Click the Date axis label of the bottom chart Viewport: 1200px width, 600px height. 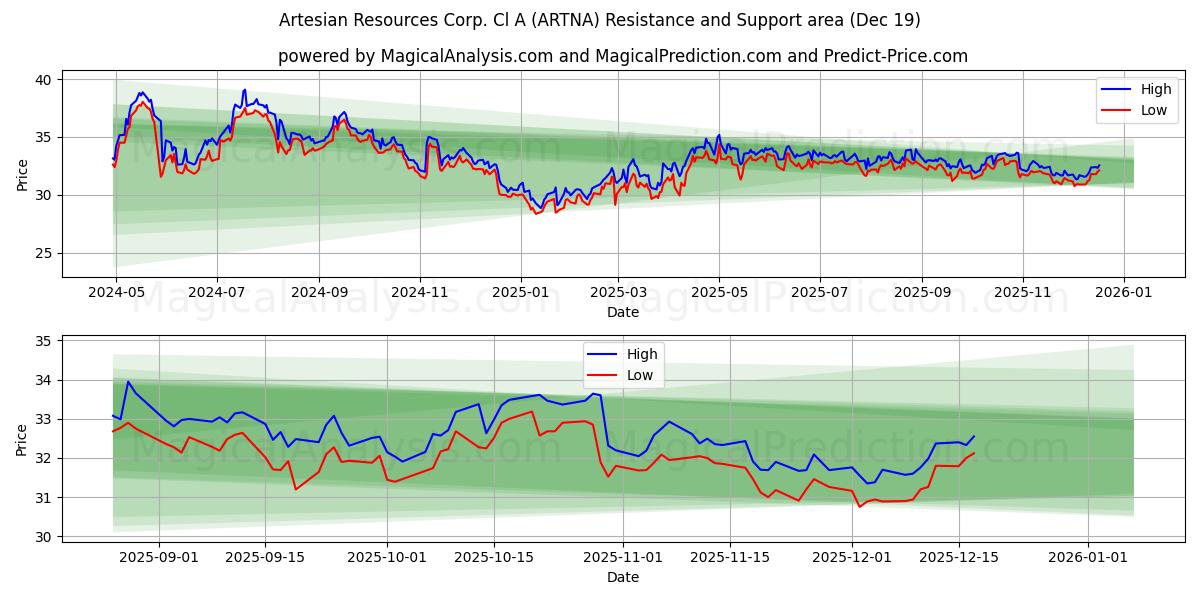coord(622,577)
